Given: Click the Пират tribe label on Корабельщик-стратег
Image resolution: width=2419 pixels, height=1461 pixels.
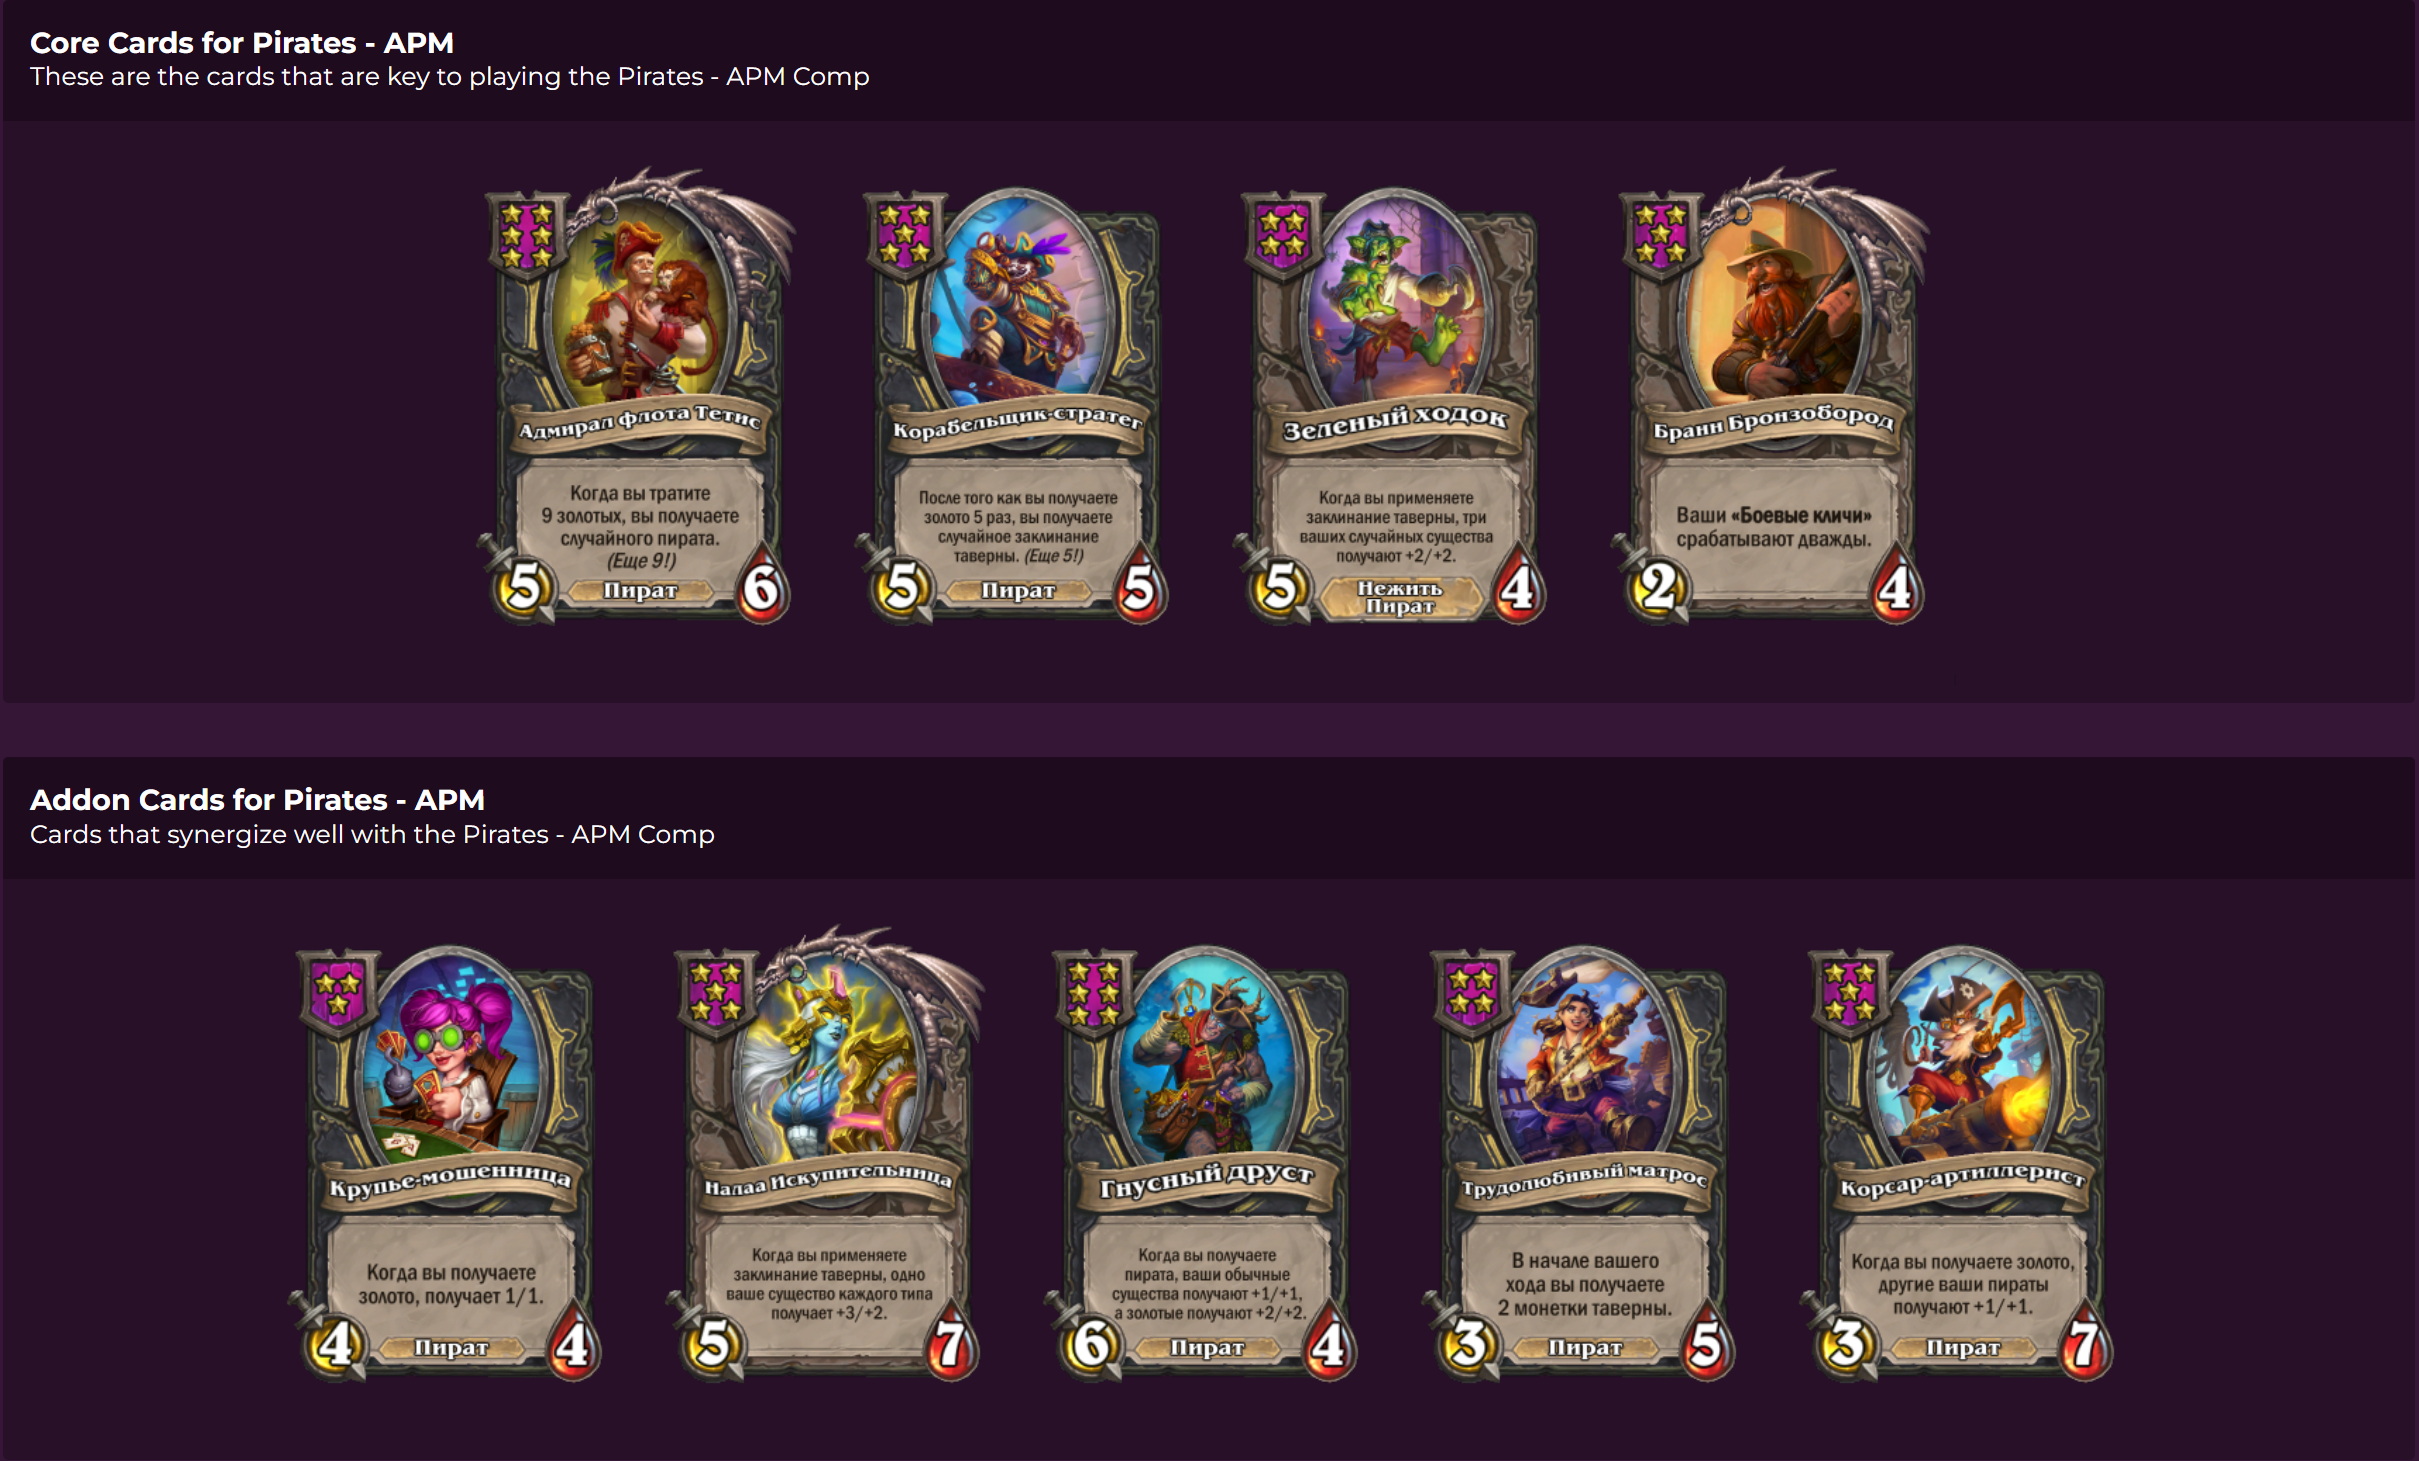Looking at the screenshot, I should coord(1018,591).
